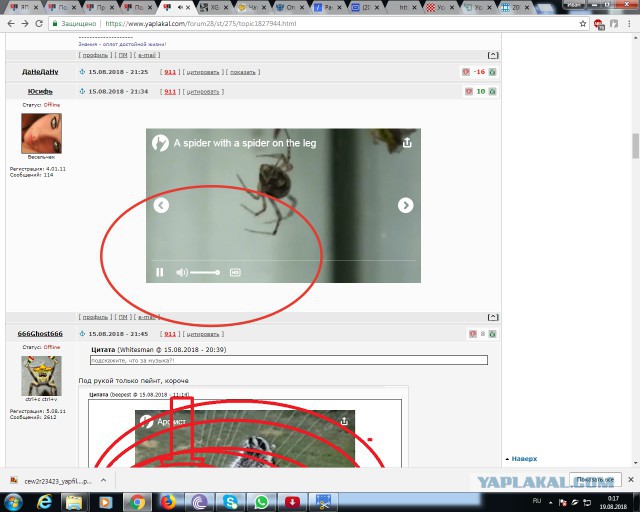This screenshot has width=640, height=512.
Task: Open the title 'A spider with a spider on the leg'
Action: click(x=245, y=143)
